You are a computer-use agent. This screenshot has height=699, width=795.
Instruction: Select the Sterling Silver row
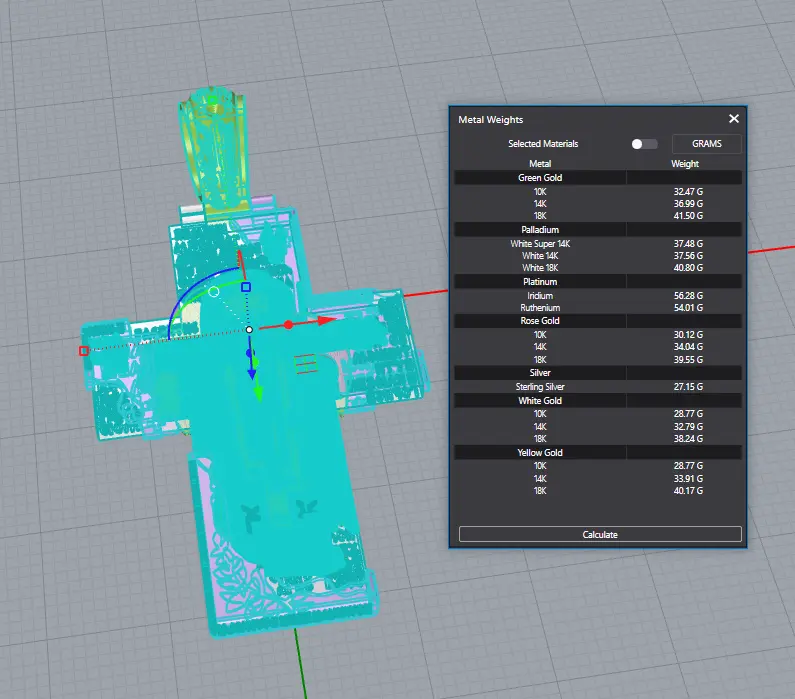click(540, 386)
